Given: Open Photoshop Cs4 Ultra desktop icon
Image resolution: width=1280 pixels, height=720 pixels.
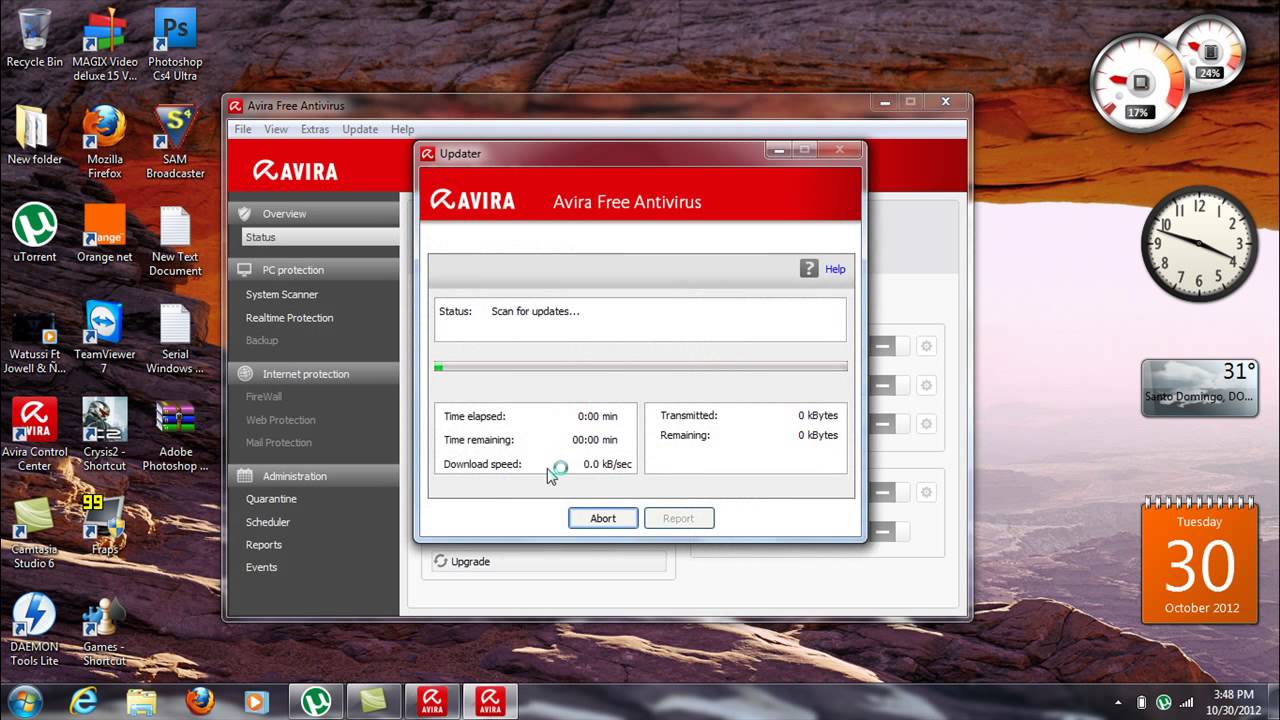Looking at the screenshot, I should [175, 44].
